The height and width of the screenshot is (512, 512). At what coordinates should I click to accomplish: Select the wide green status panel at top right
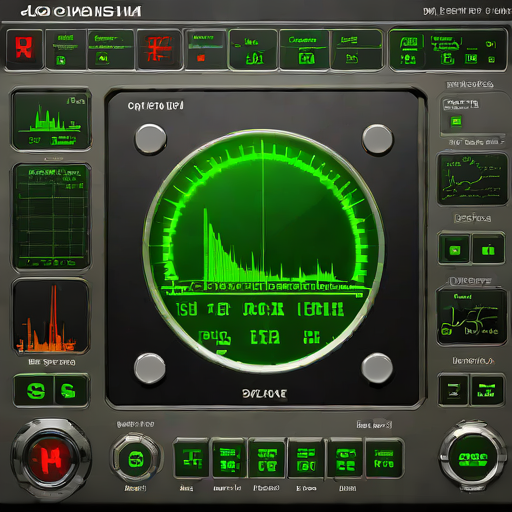(x=448, y=50)
